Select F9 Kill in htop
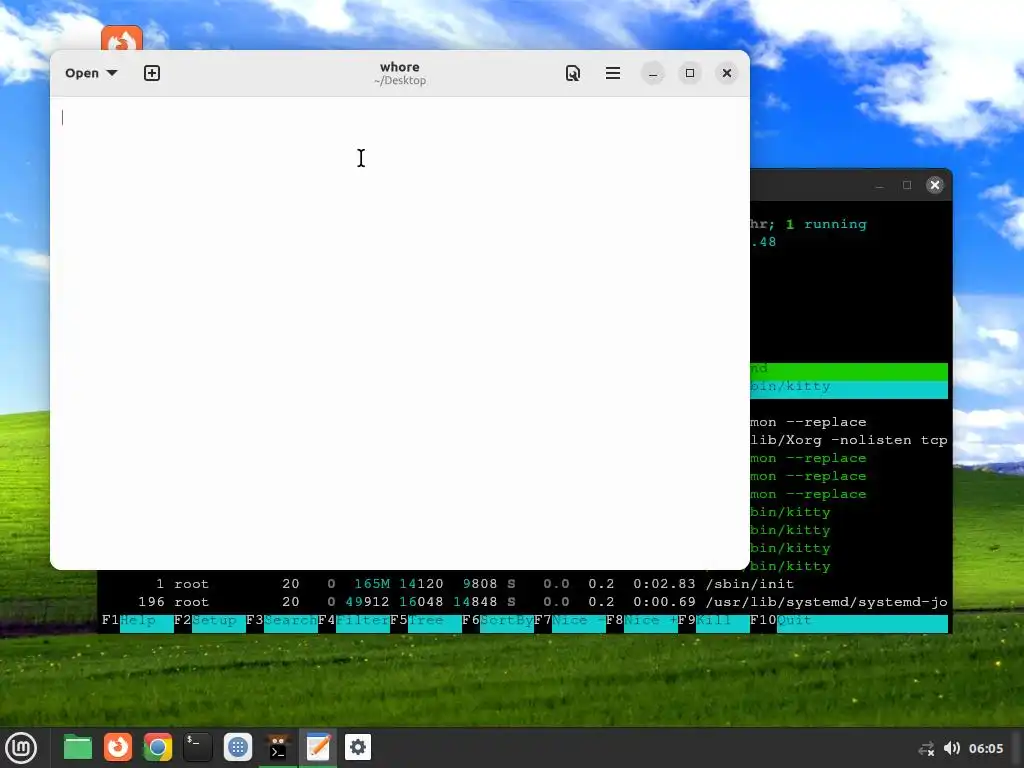 click(x=714, y=620)
